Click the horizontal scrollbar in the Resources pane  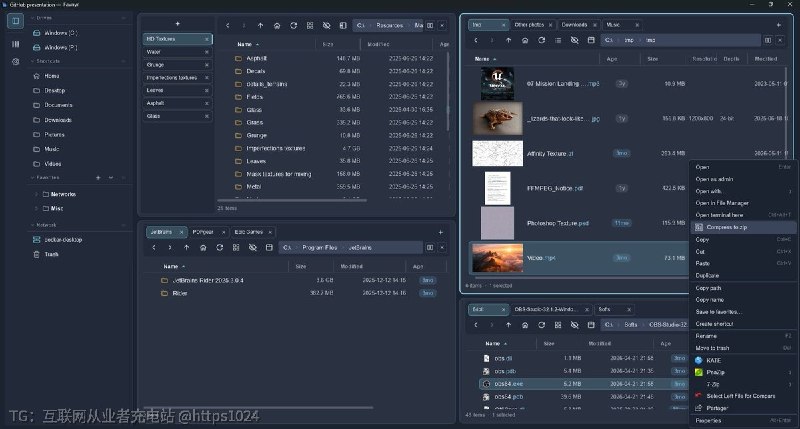(292, 200)
